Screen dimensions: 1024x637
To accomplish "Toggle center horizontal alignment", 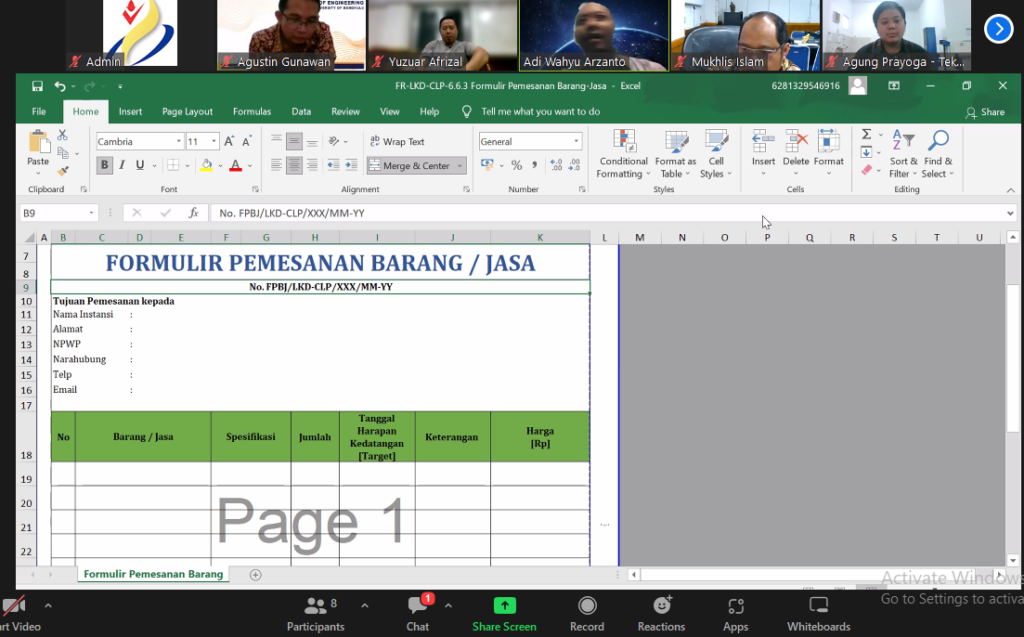I will (294, 165).
